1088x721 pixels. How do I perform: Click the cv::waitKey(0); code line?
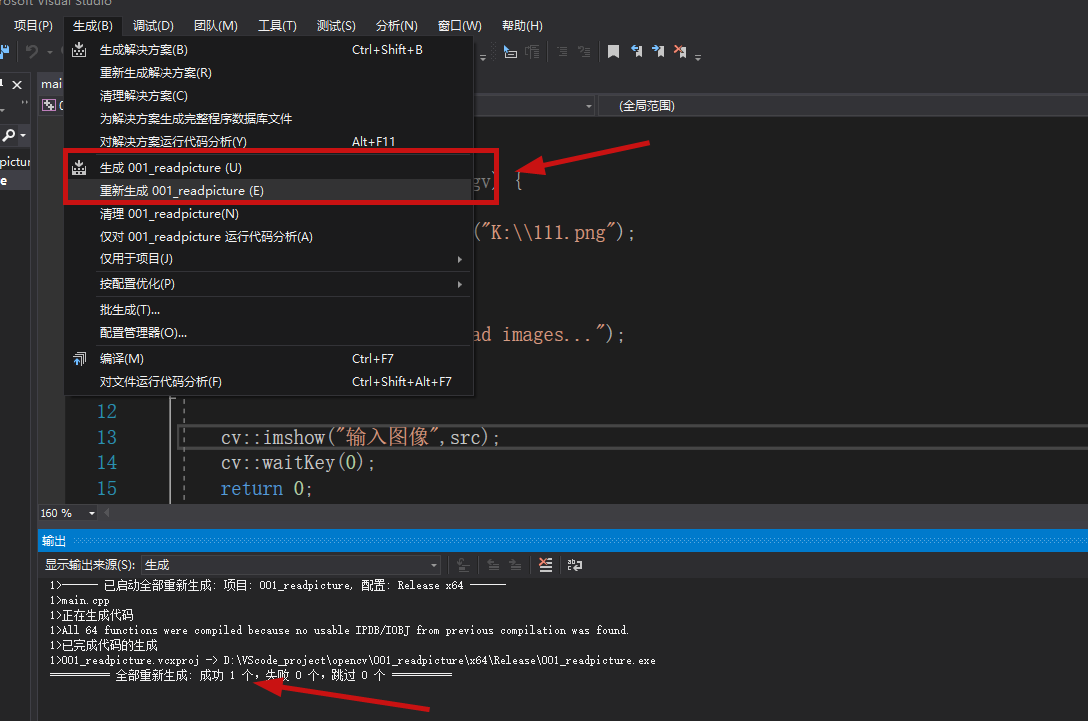(298, 463)
